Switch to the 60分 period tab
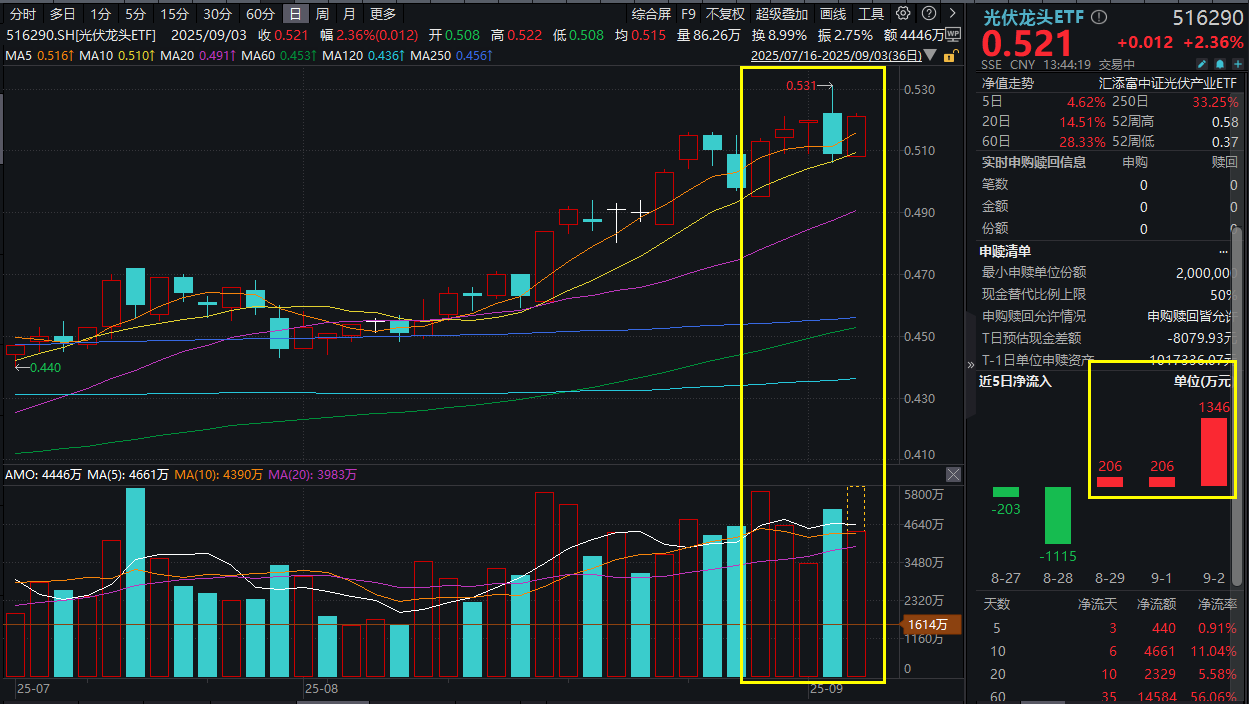The image size is (1249, 704). click(x=260, y=14)
